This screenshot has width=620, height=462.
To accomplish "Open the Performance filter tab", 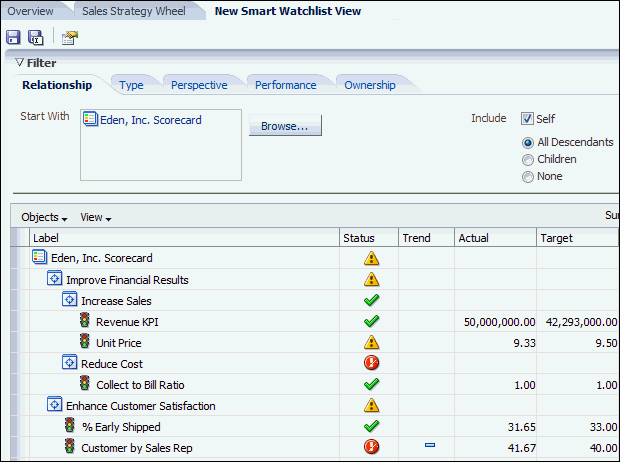I will point(285,85).
